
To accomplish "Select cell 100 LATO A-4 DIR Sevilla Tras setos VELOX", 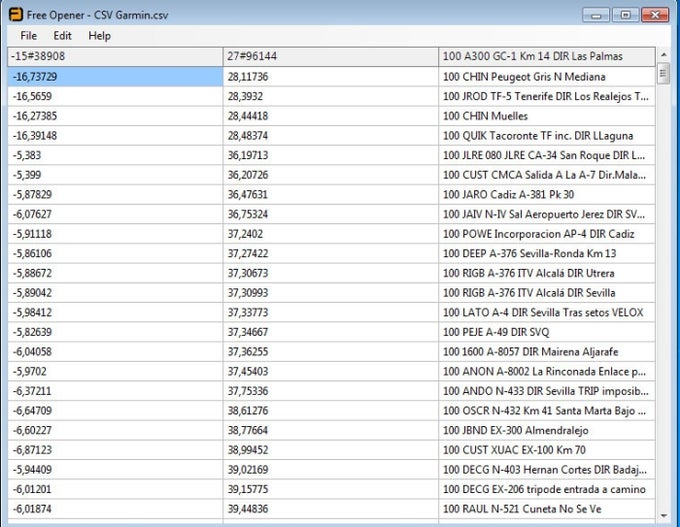I will 547,313.
